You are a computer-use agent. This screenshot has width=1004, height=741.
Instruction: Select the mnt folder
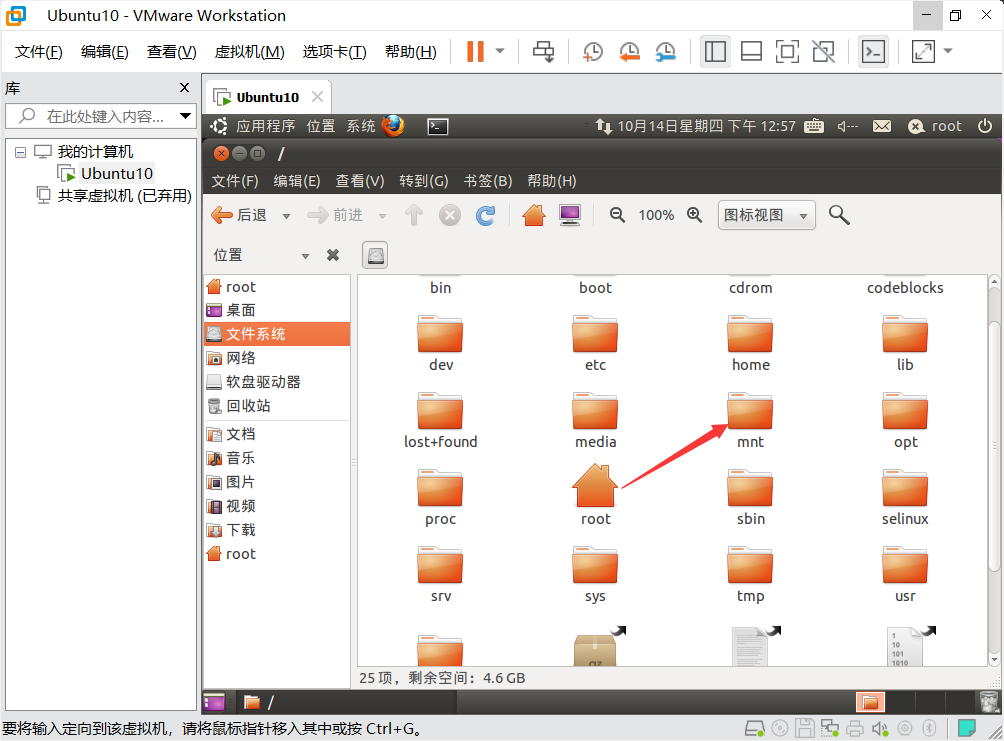point(750,421)
